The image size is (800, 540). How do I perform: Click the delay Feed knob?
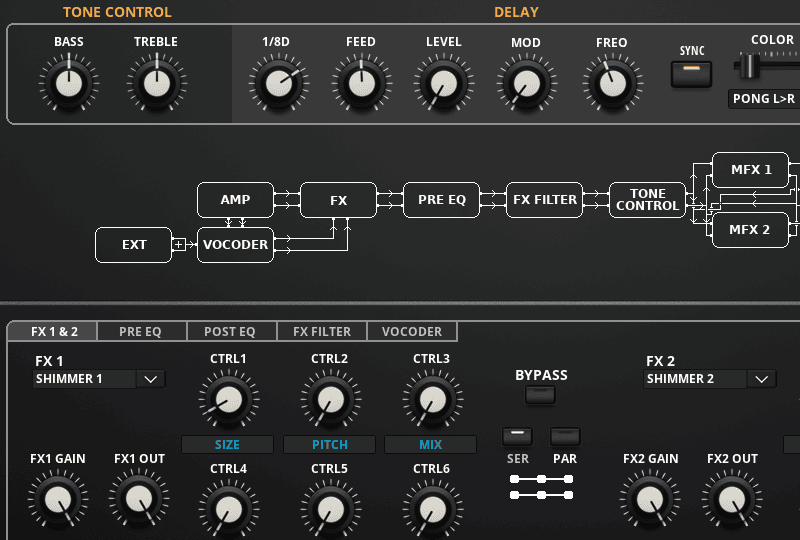coord(360,83)
